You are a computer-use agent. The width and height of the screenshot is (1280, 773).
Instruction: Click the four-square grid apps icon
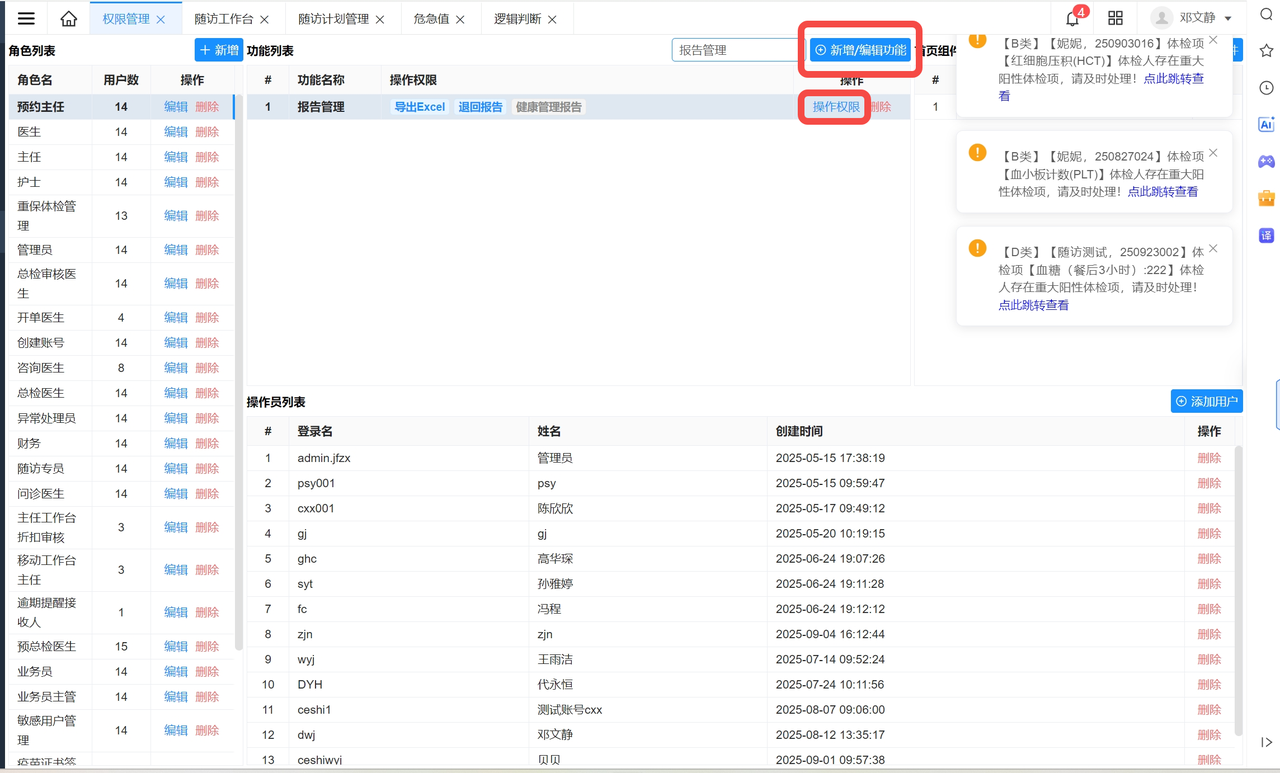tap(1116, 19)
